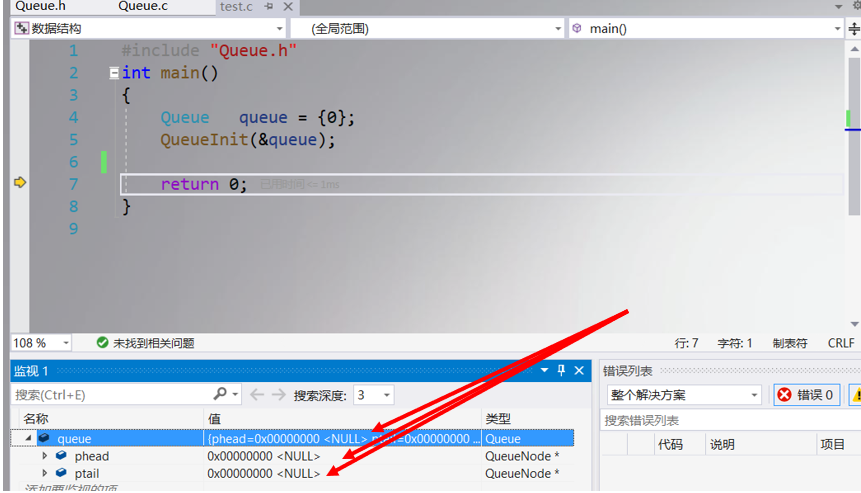Click the 搜索(Ctrl+E) watch search field
Viewport: 861px width, 493px height.
(111, 395)
